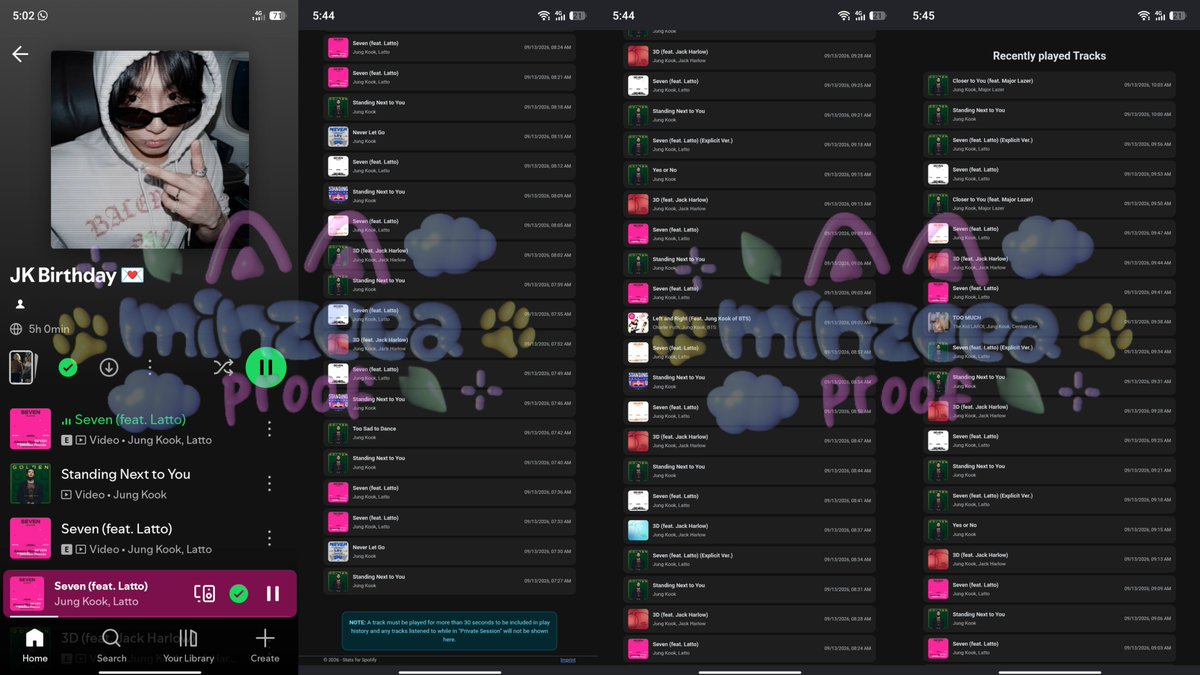The width and height of the screenshot is (1200, 675).
Task: Open the 3D (feat. Jack Harlow) entry at 08:02 AM
Action: click(x=449, y=255)
